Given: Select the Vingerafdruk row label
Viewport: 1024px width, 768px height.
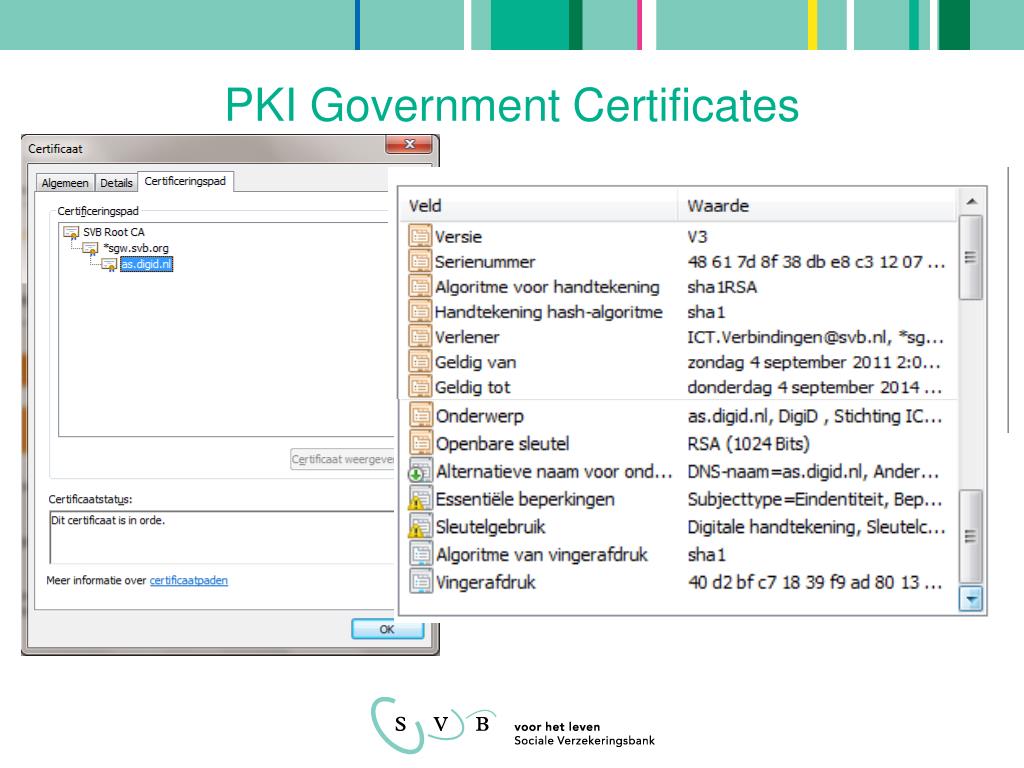Looking at the screenshot, I should [486, 582].
